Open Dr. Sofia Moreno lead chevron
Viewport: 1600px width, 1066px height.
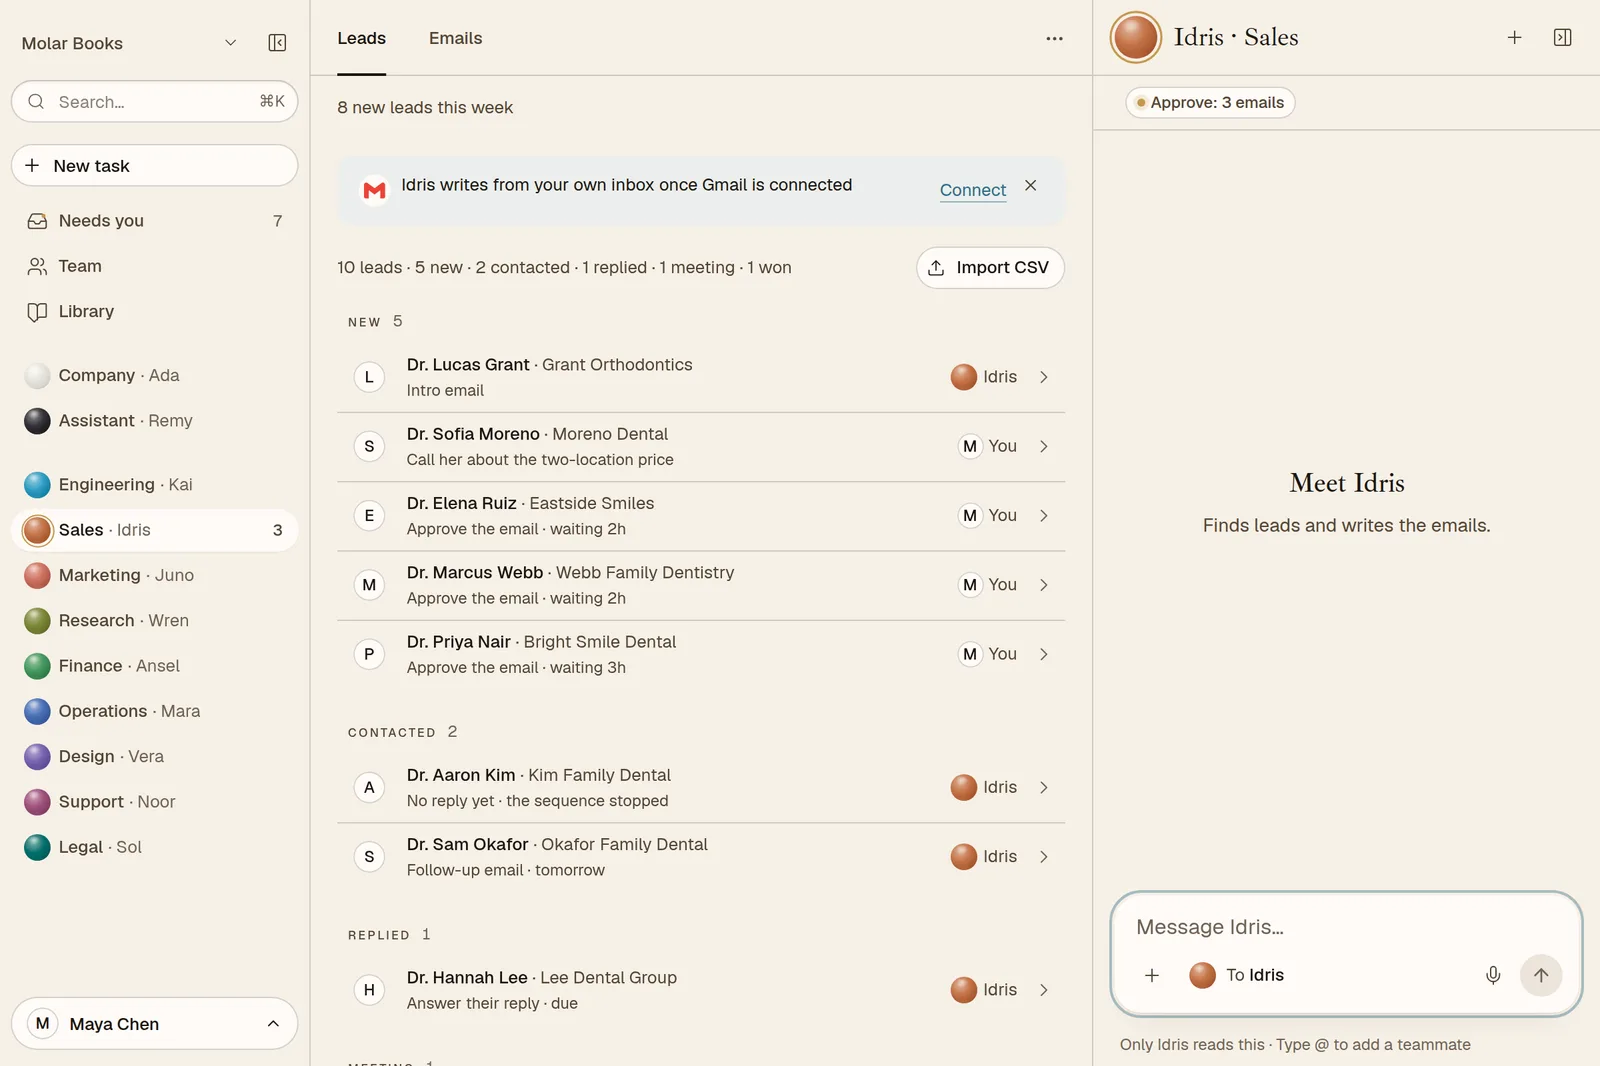[1043, 446]
